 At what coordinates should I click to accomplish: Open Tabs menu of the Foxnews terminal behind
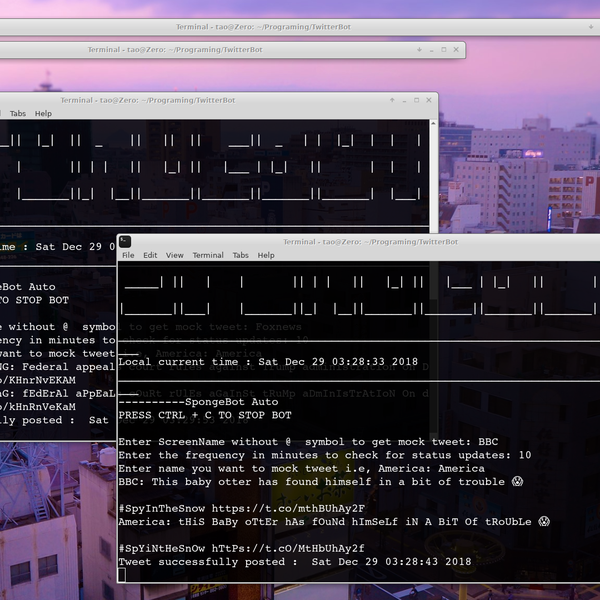[x=17, y=114]
